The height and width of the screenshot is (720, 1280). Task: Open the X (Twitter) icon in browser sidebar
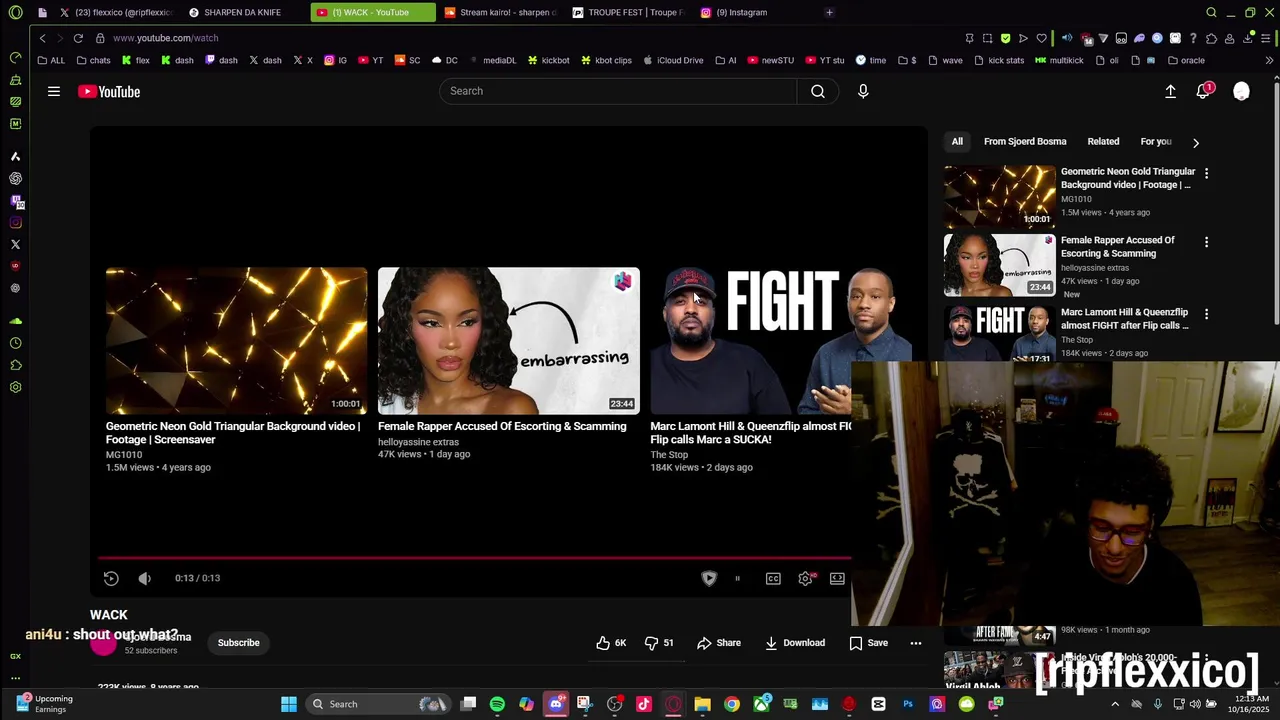15,244
